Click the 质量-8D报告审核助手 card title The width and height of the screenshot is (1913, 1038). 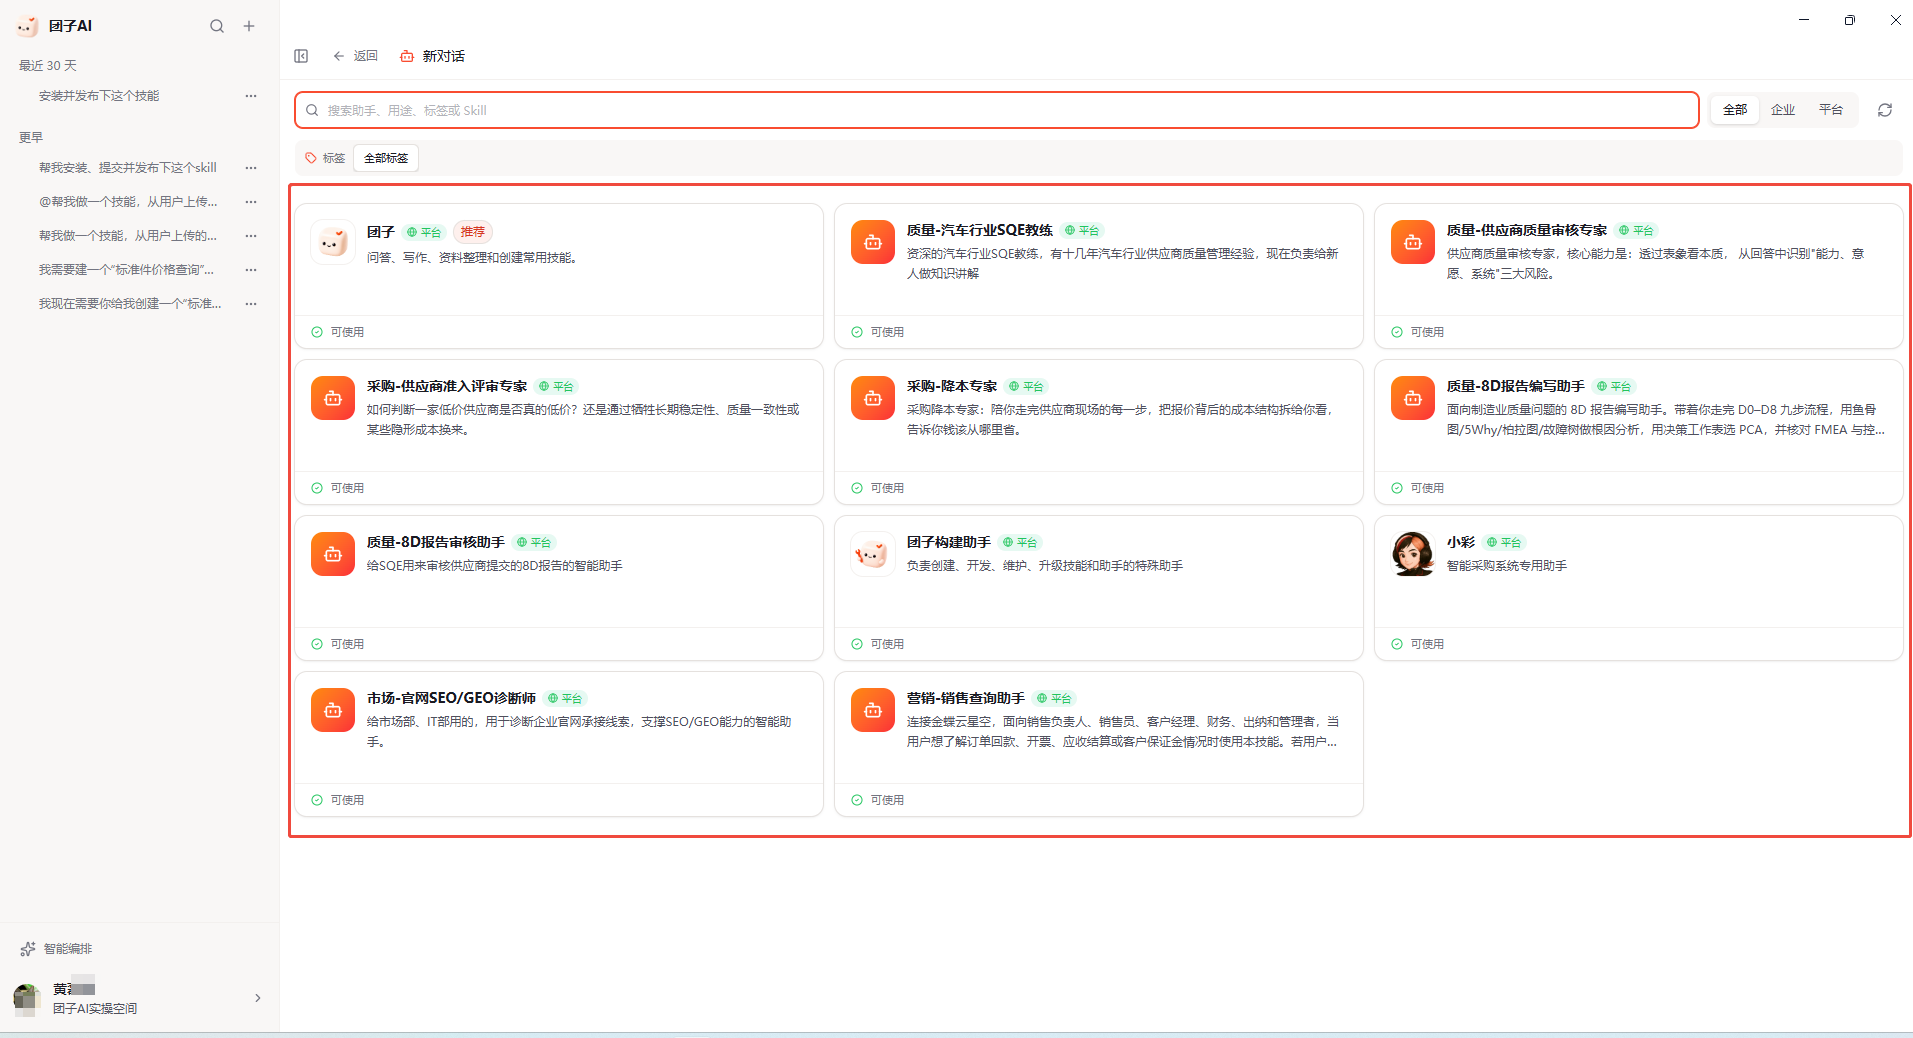[x=435, y=542]
